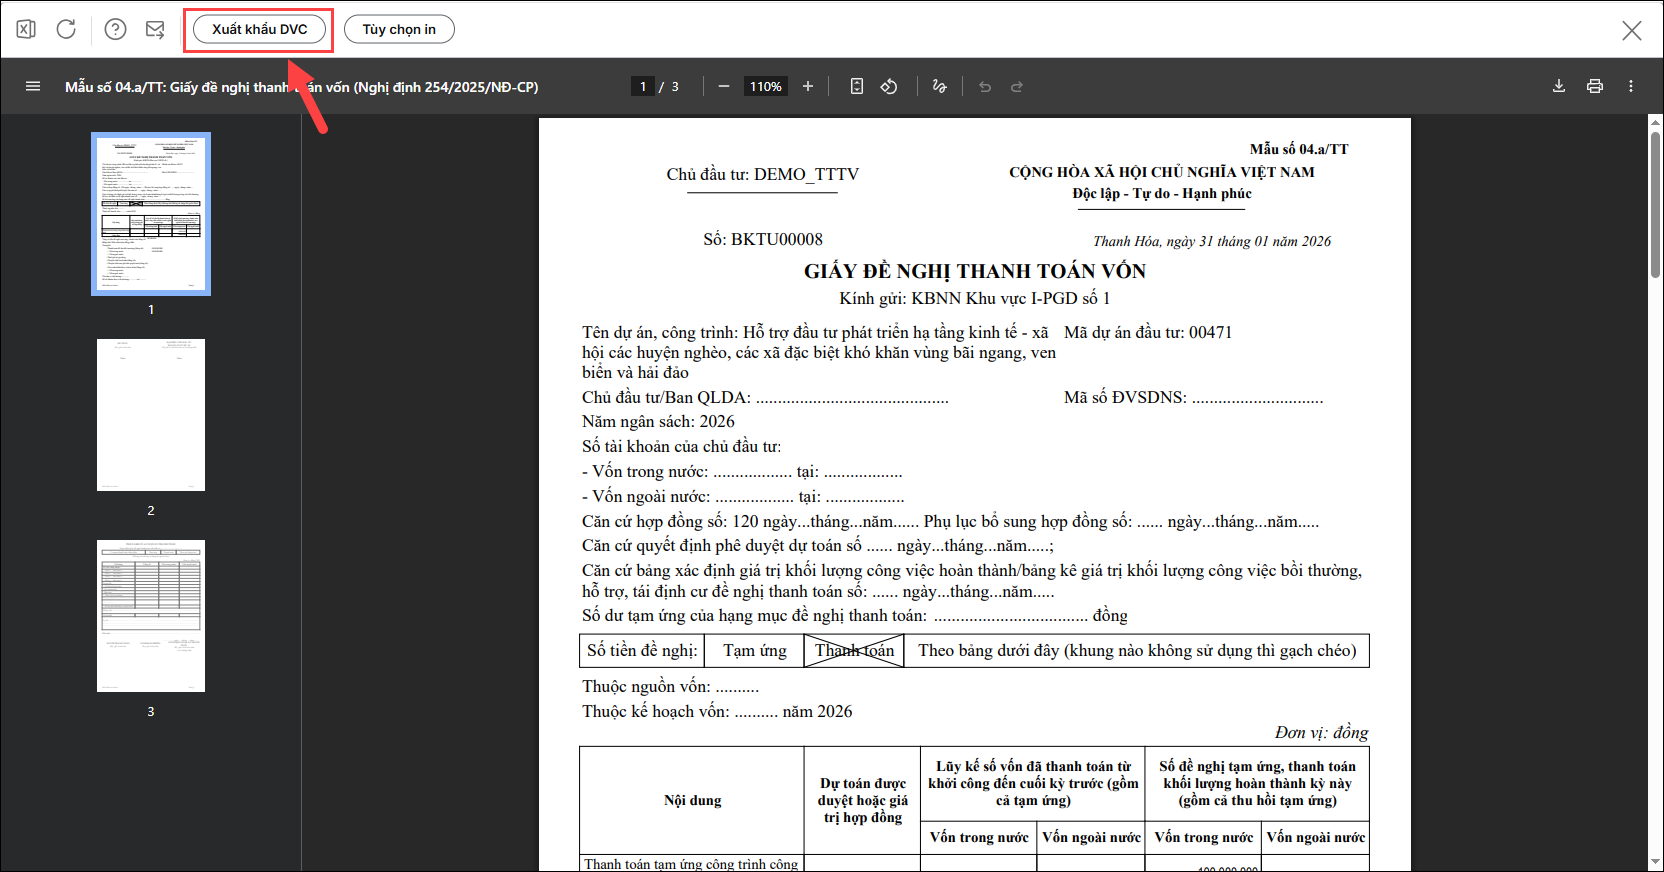The image size is (1664, 872).
Task: Toggle the PDF sidebar menu icon
Action: coord(33,86)
